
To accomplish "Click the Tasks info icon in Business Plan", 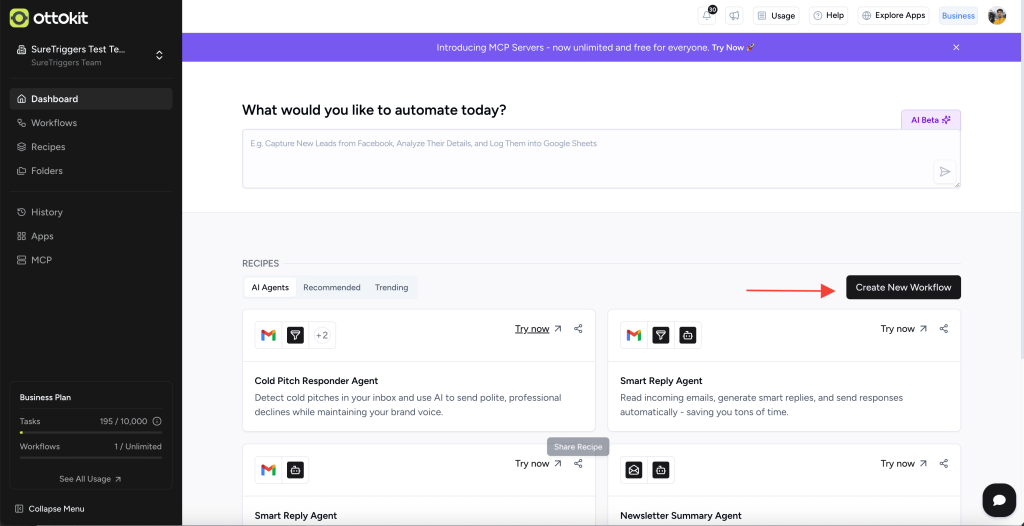I will pos(157,421).
